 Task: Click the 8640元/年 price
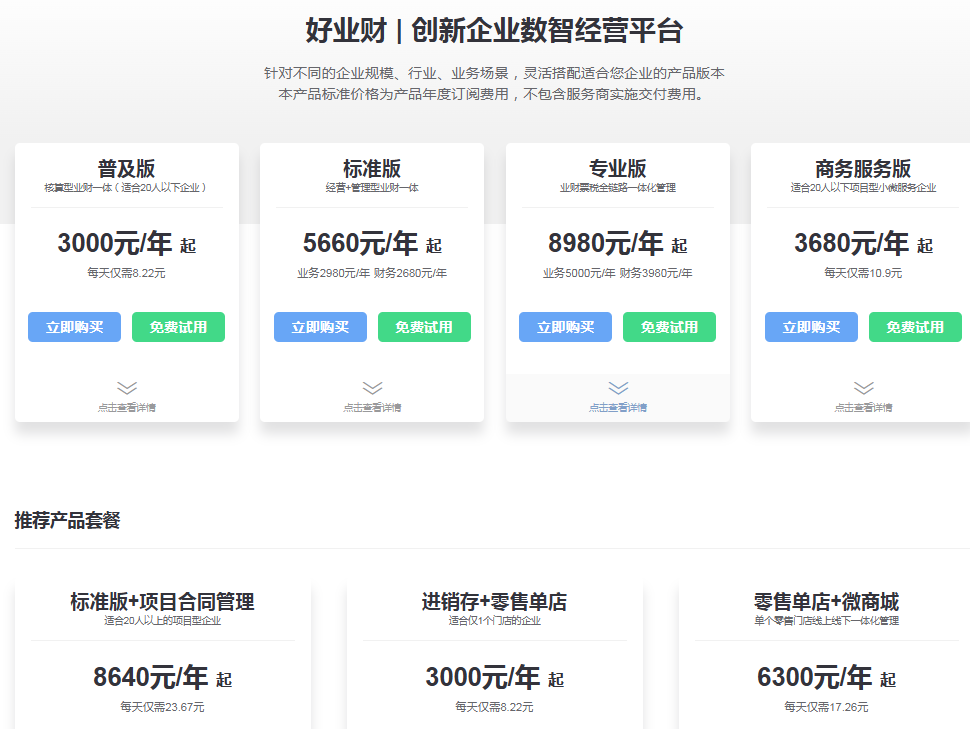tap(163, 676)
